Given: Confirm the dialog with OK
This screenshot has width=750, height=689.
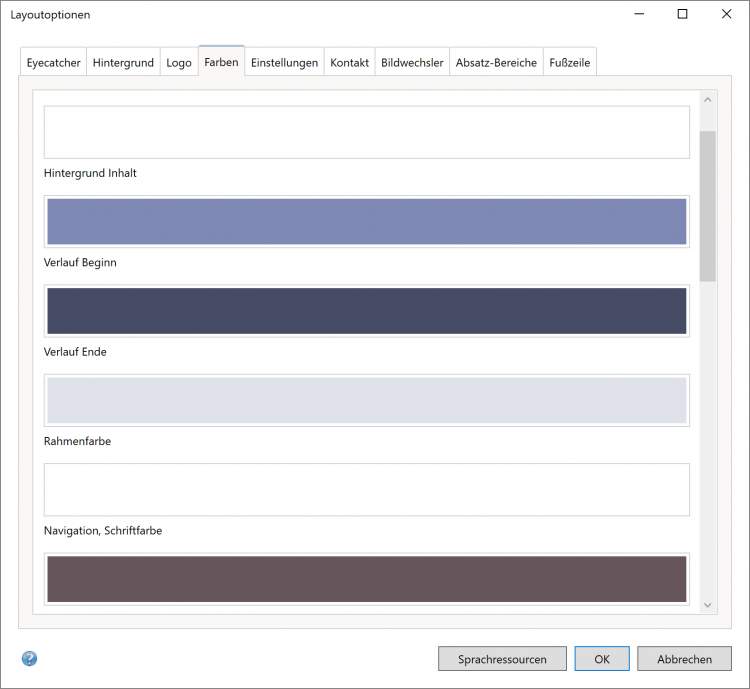Looking at the screenshot, I should coord(602,659).
